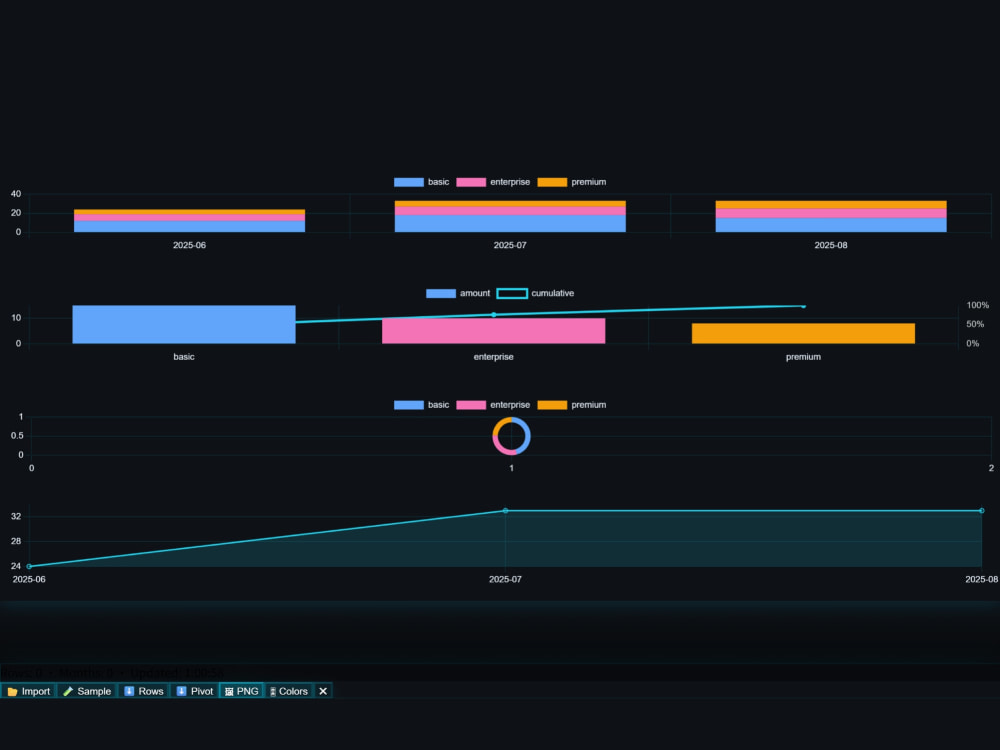Toggle enterprise series in the monthly stacked chart
The width and height of the screenshot is (1000, 750).
(x=493, y=182)
